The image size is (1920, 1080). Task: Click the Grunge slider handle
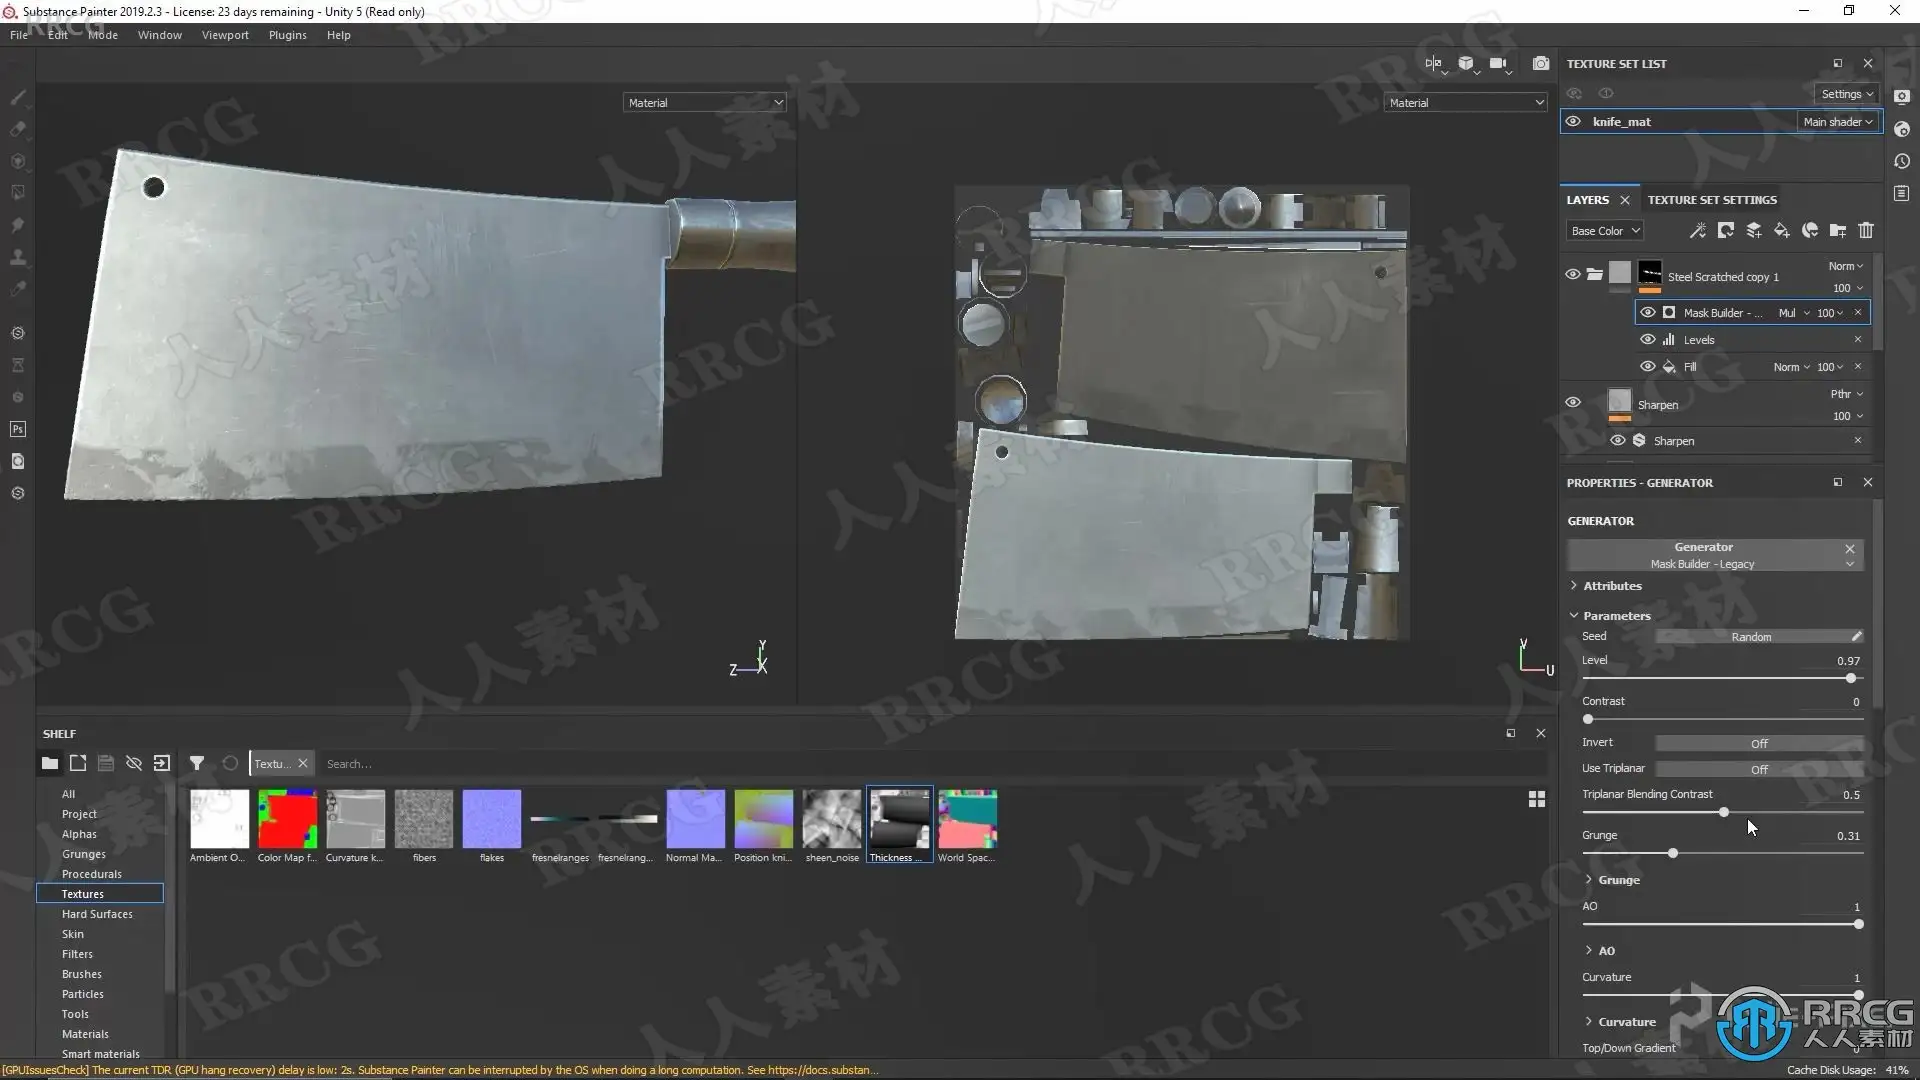1673,854
